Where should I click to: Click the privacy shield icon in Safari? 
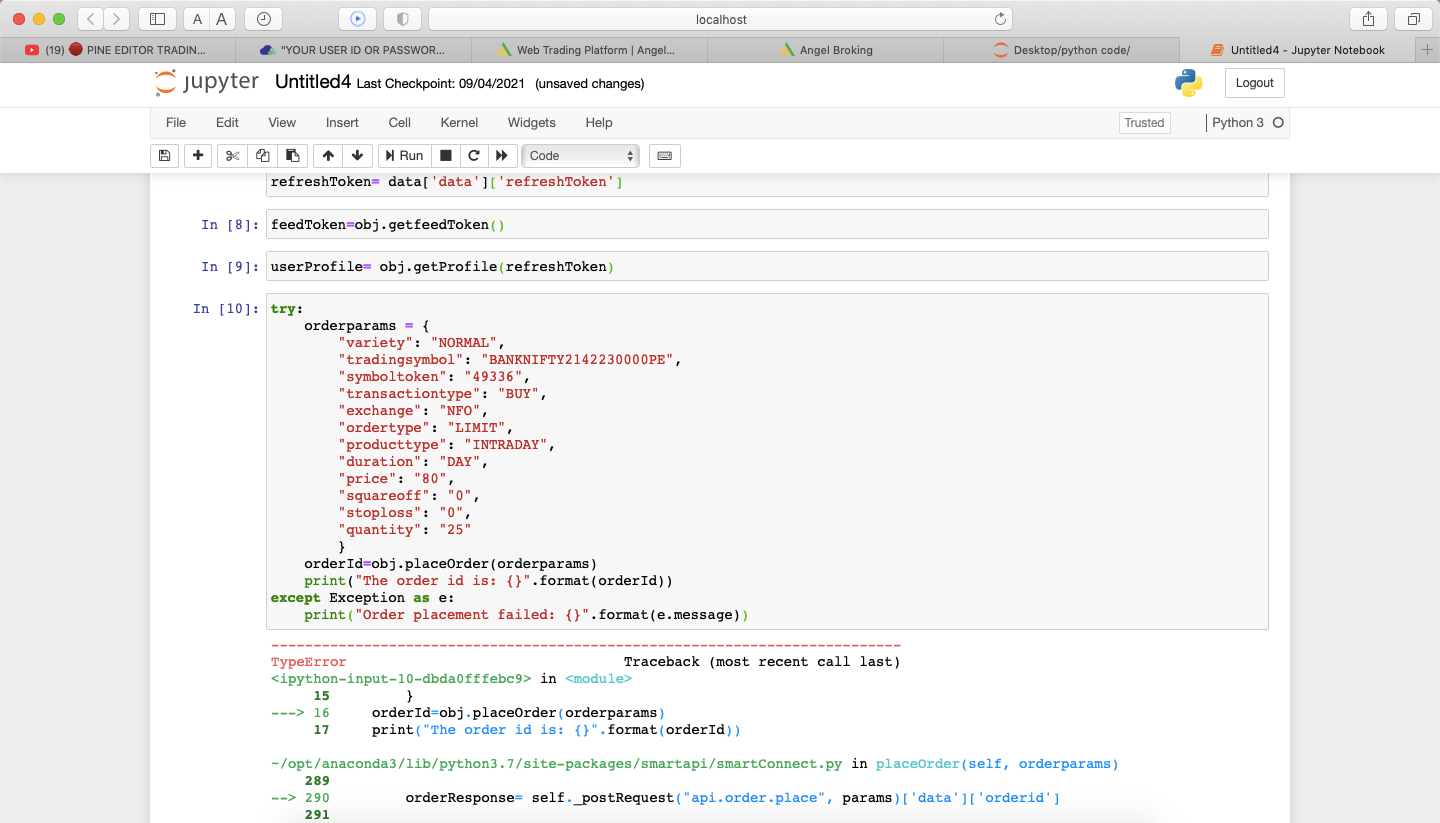point(403,19)
